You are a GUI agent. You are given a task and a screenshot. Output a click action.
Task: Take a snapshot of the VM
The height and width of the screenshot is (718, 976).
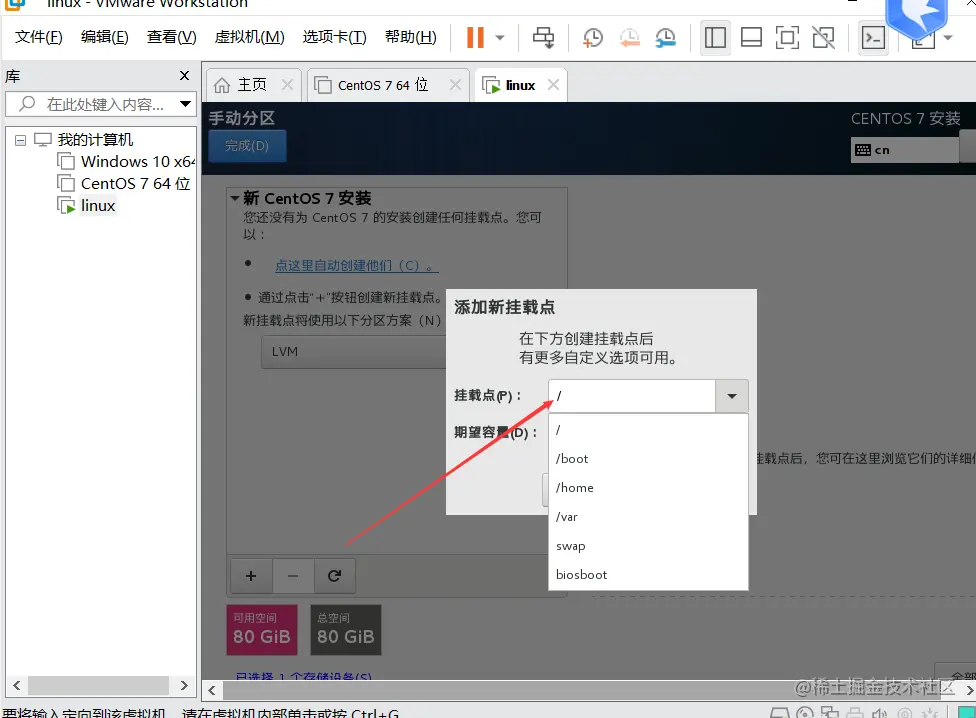click(593, 37)
